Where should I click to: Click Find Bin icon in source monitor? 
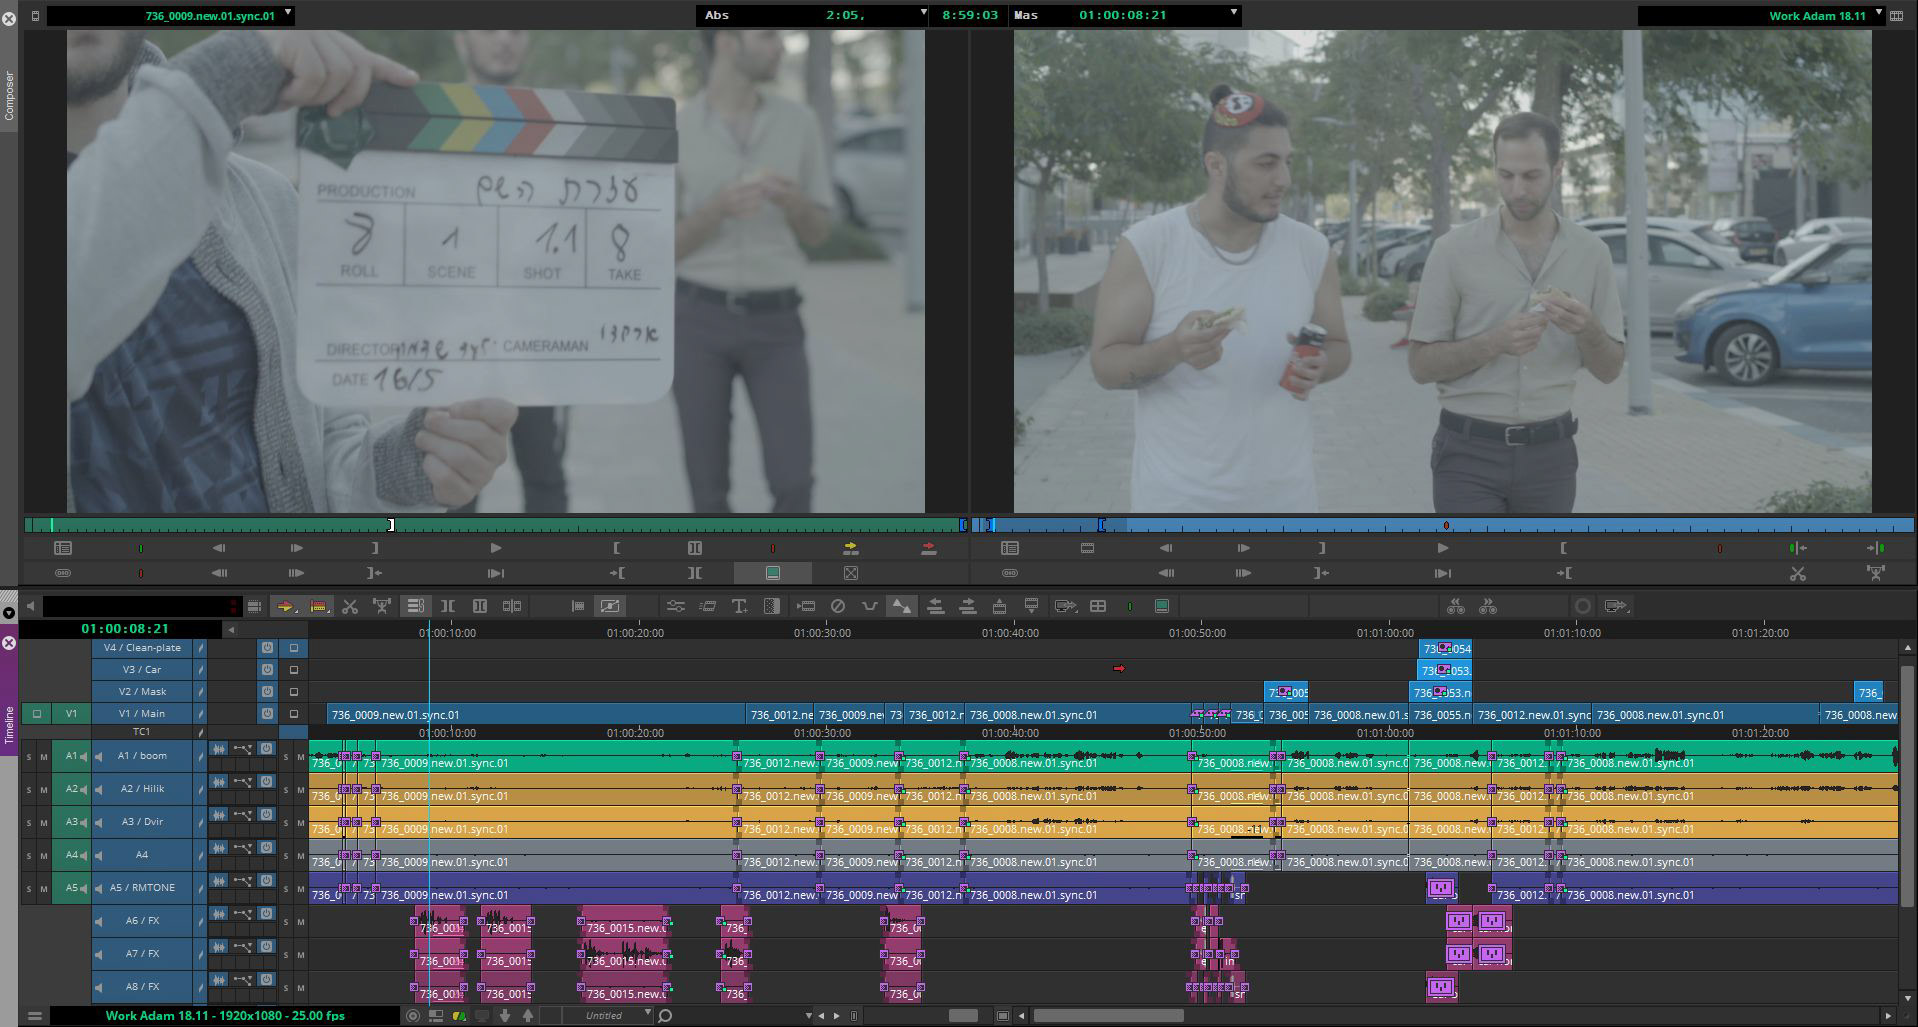pyautogui.click(x=850, y=573)
